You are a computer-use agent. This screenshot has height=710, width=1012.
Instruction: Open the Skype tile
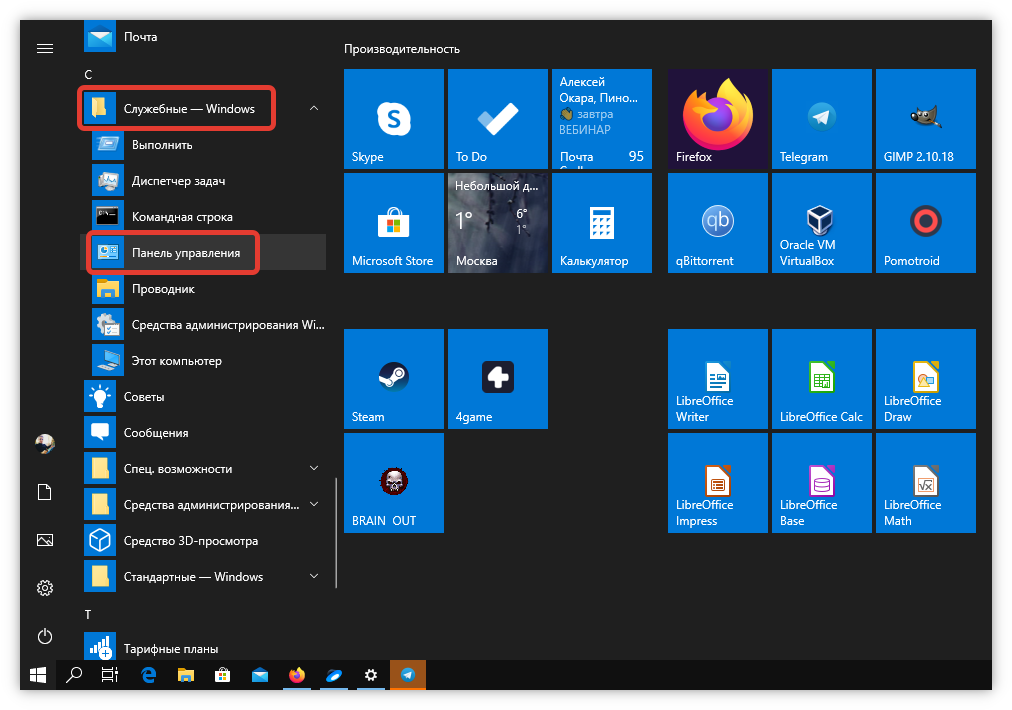(x=394, y=119)
